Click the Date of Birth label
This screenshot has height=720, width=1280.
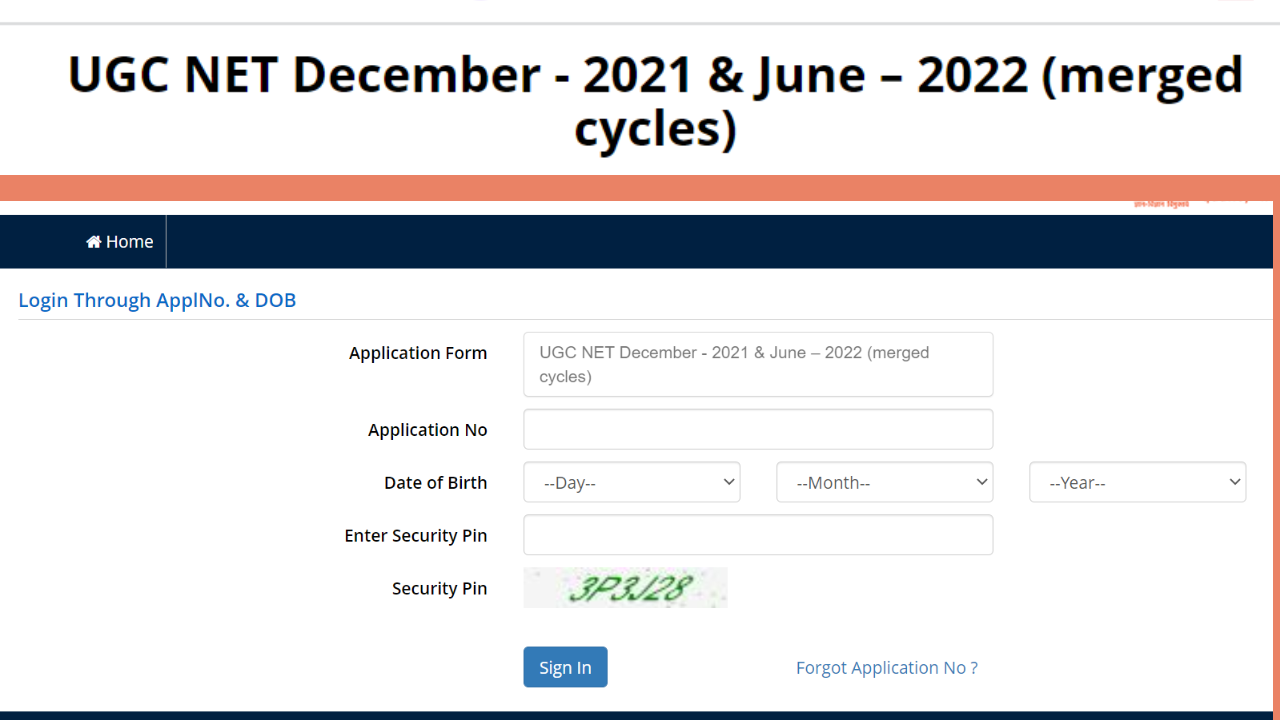(x=435, y=483)
